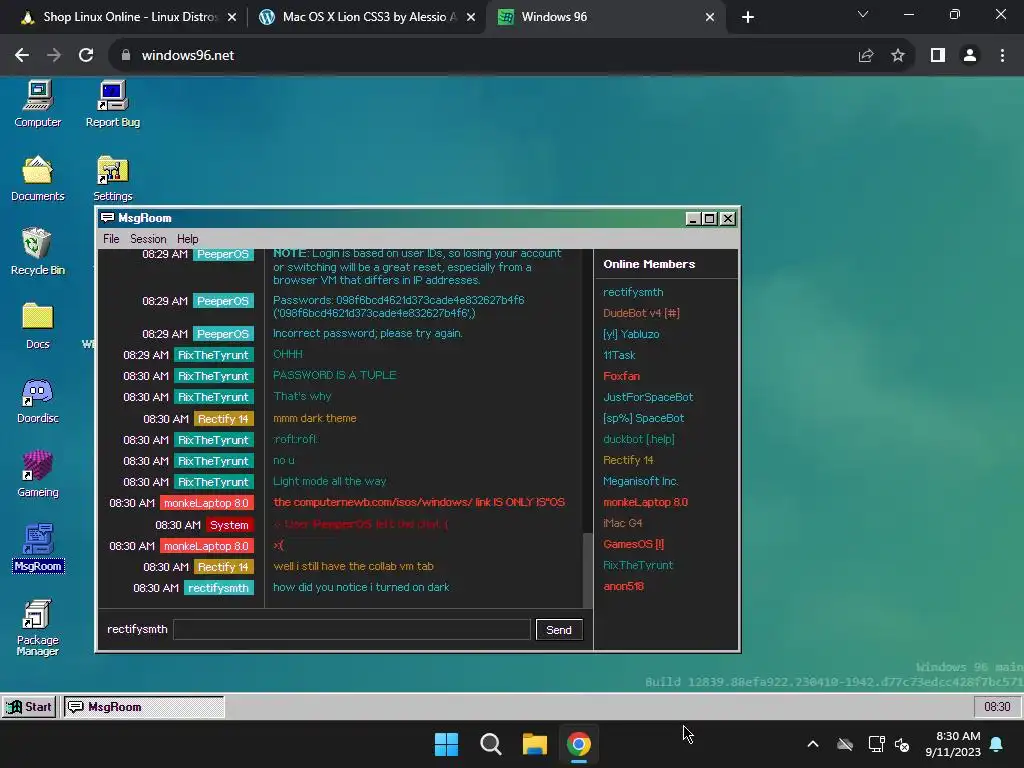Screen dimensions: 1024x768
Task: Focus the MsgRoom message input field
Action: click(x=351, y=630)
